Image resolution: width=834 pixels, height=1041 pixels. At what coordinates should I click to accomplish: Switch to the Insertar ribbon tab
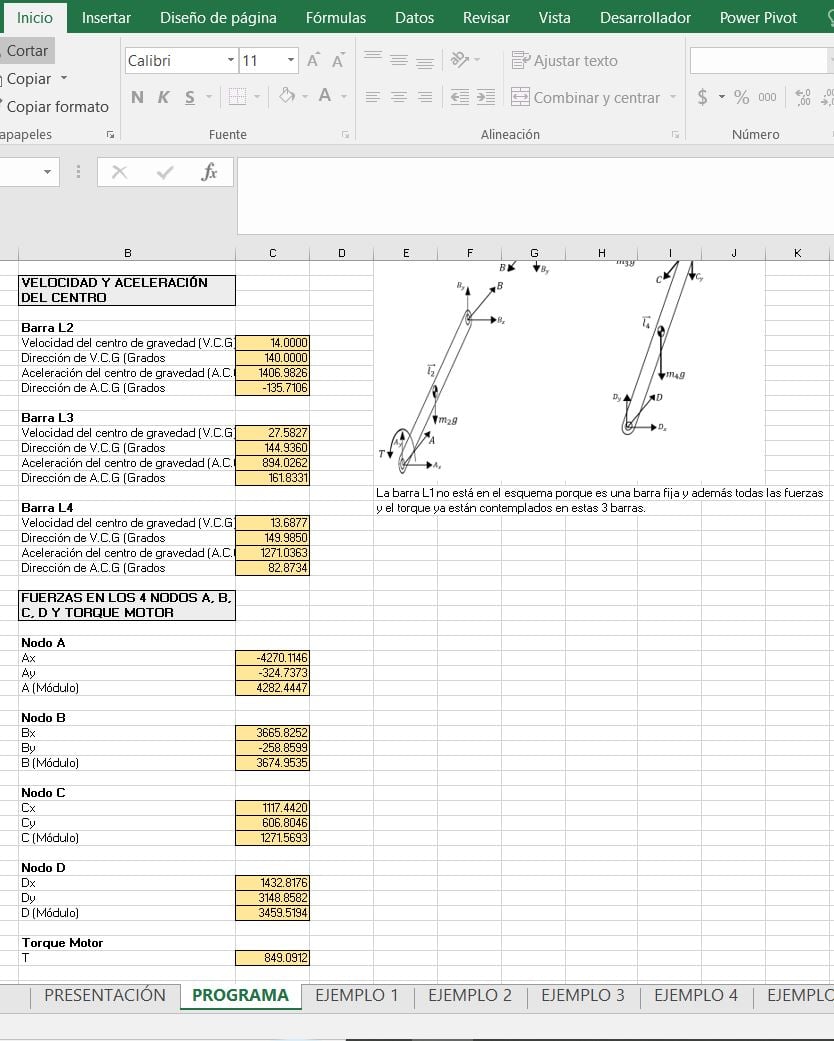106,18
